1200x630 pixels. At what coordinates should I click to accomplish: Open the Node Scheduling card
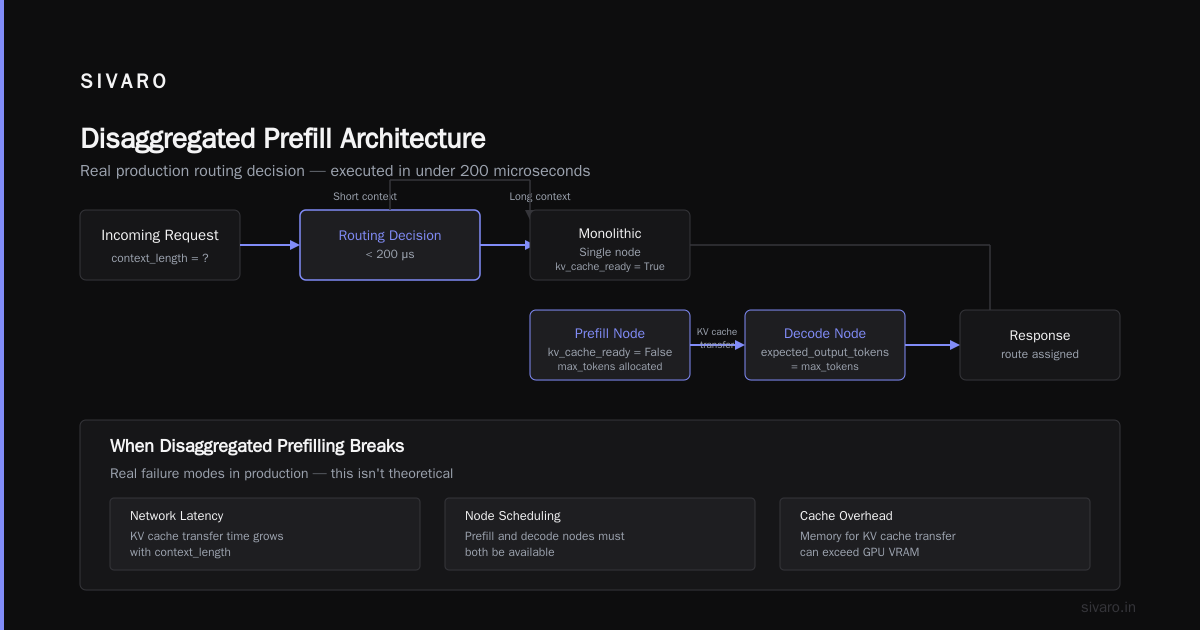coord(600,534)
